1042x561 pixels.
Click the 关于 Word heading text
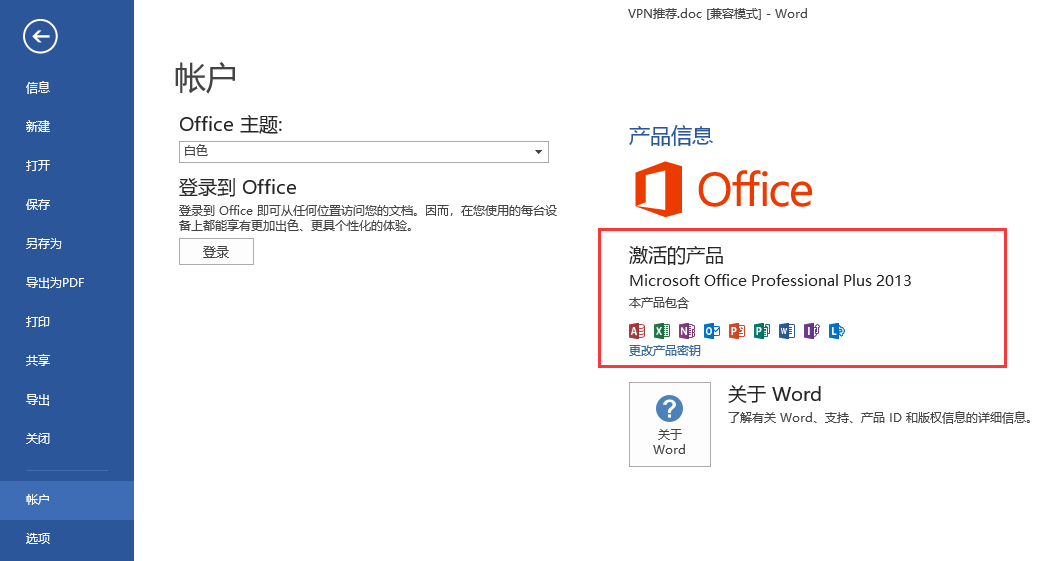point(774,394)
